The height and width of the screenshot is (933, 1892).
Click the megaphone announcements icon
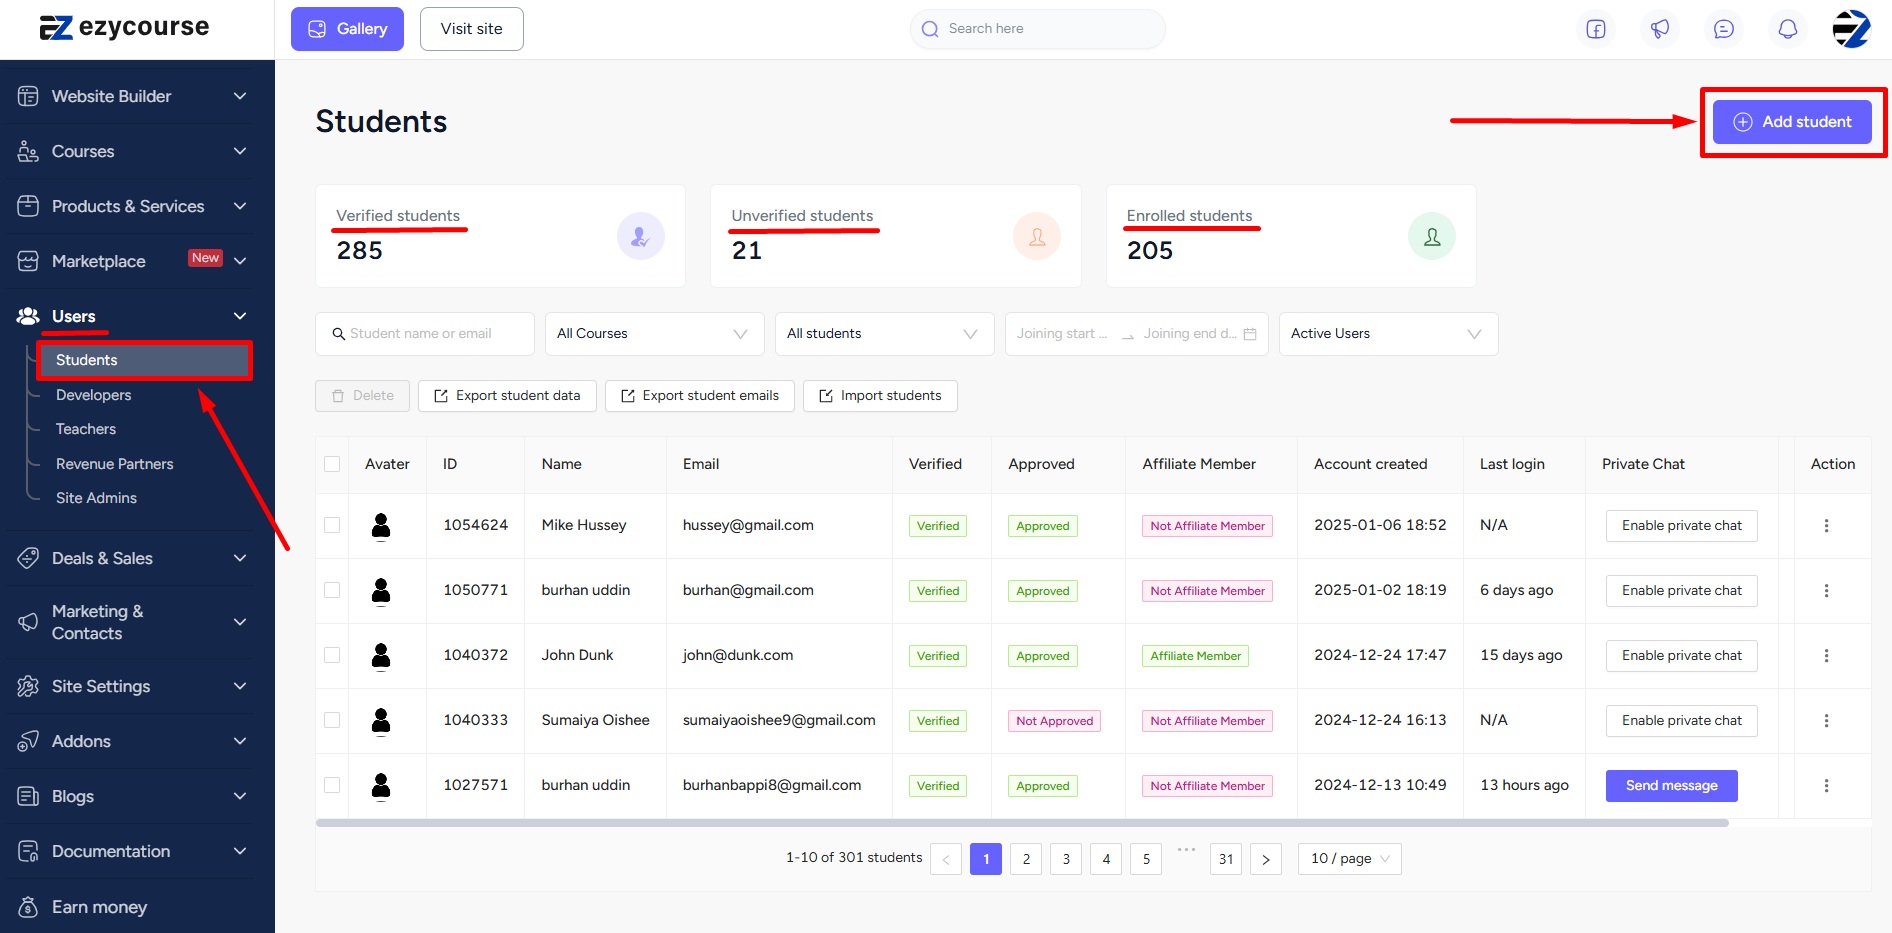[1660, 29]
